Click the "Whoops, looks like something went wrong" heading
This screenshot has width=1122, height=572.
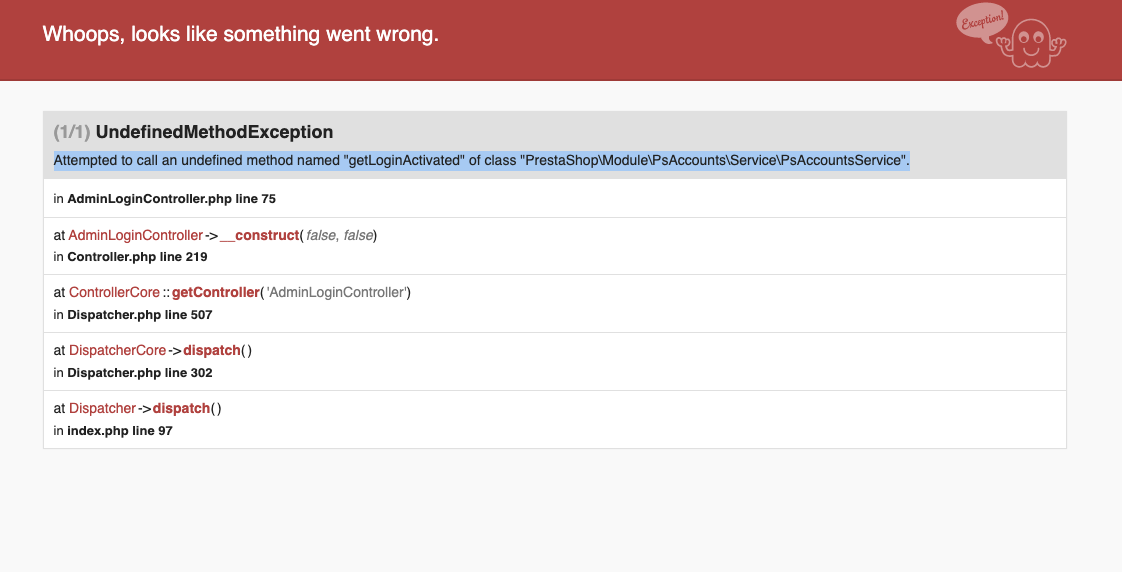point(240,34)
